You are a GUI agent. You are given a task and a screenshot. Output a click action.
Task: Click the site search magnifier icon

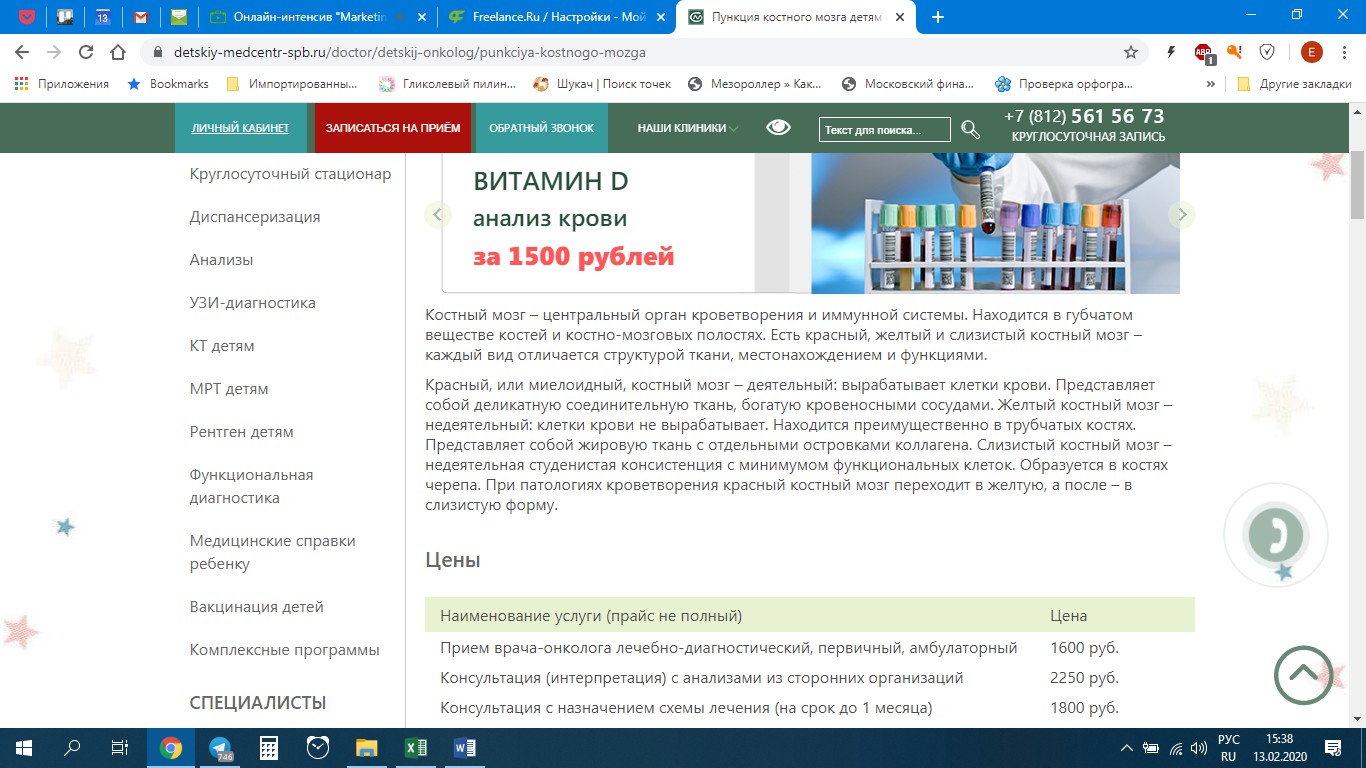tap(970, 129)
